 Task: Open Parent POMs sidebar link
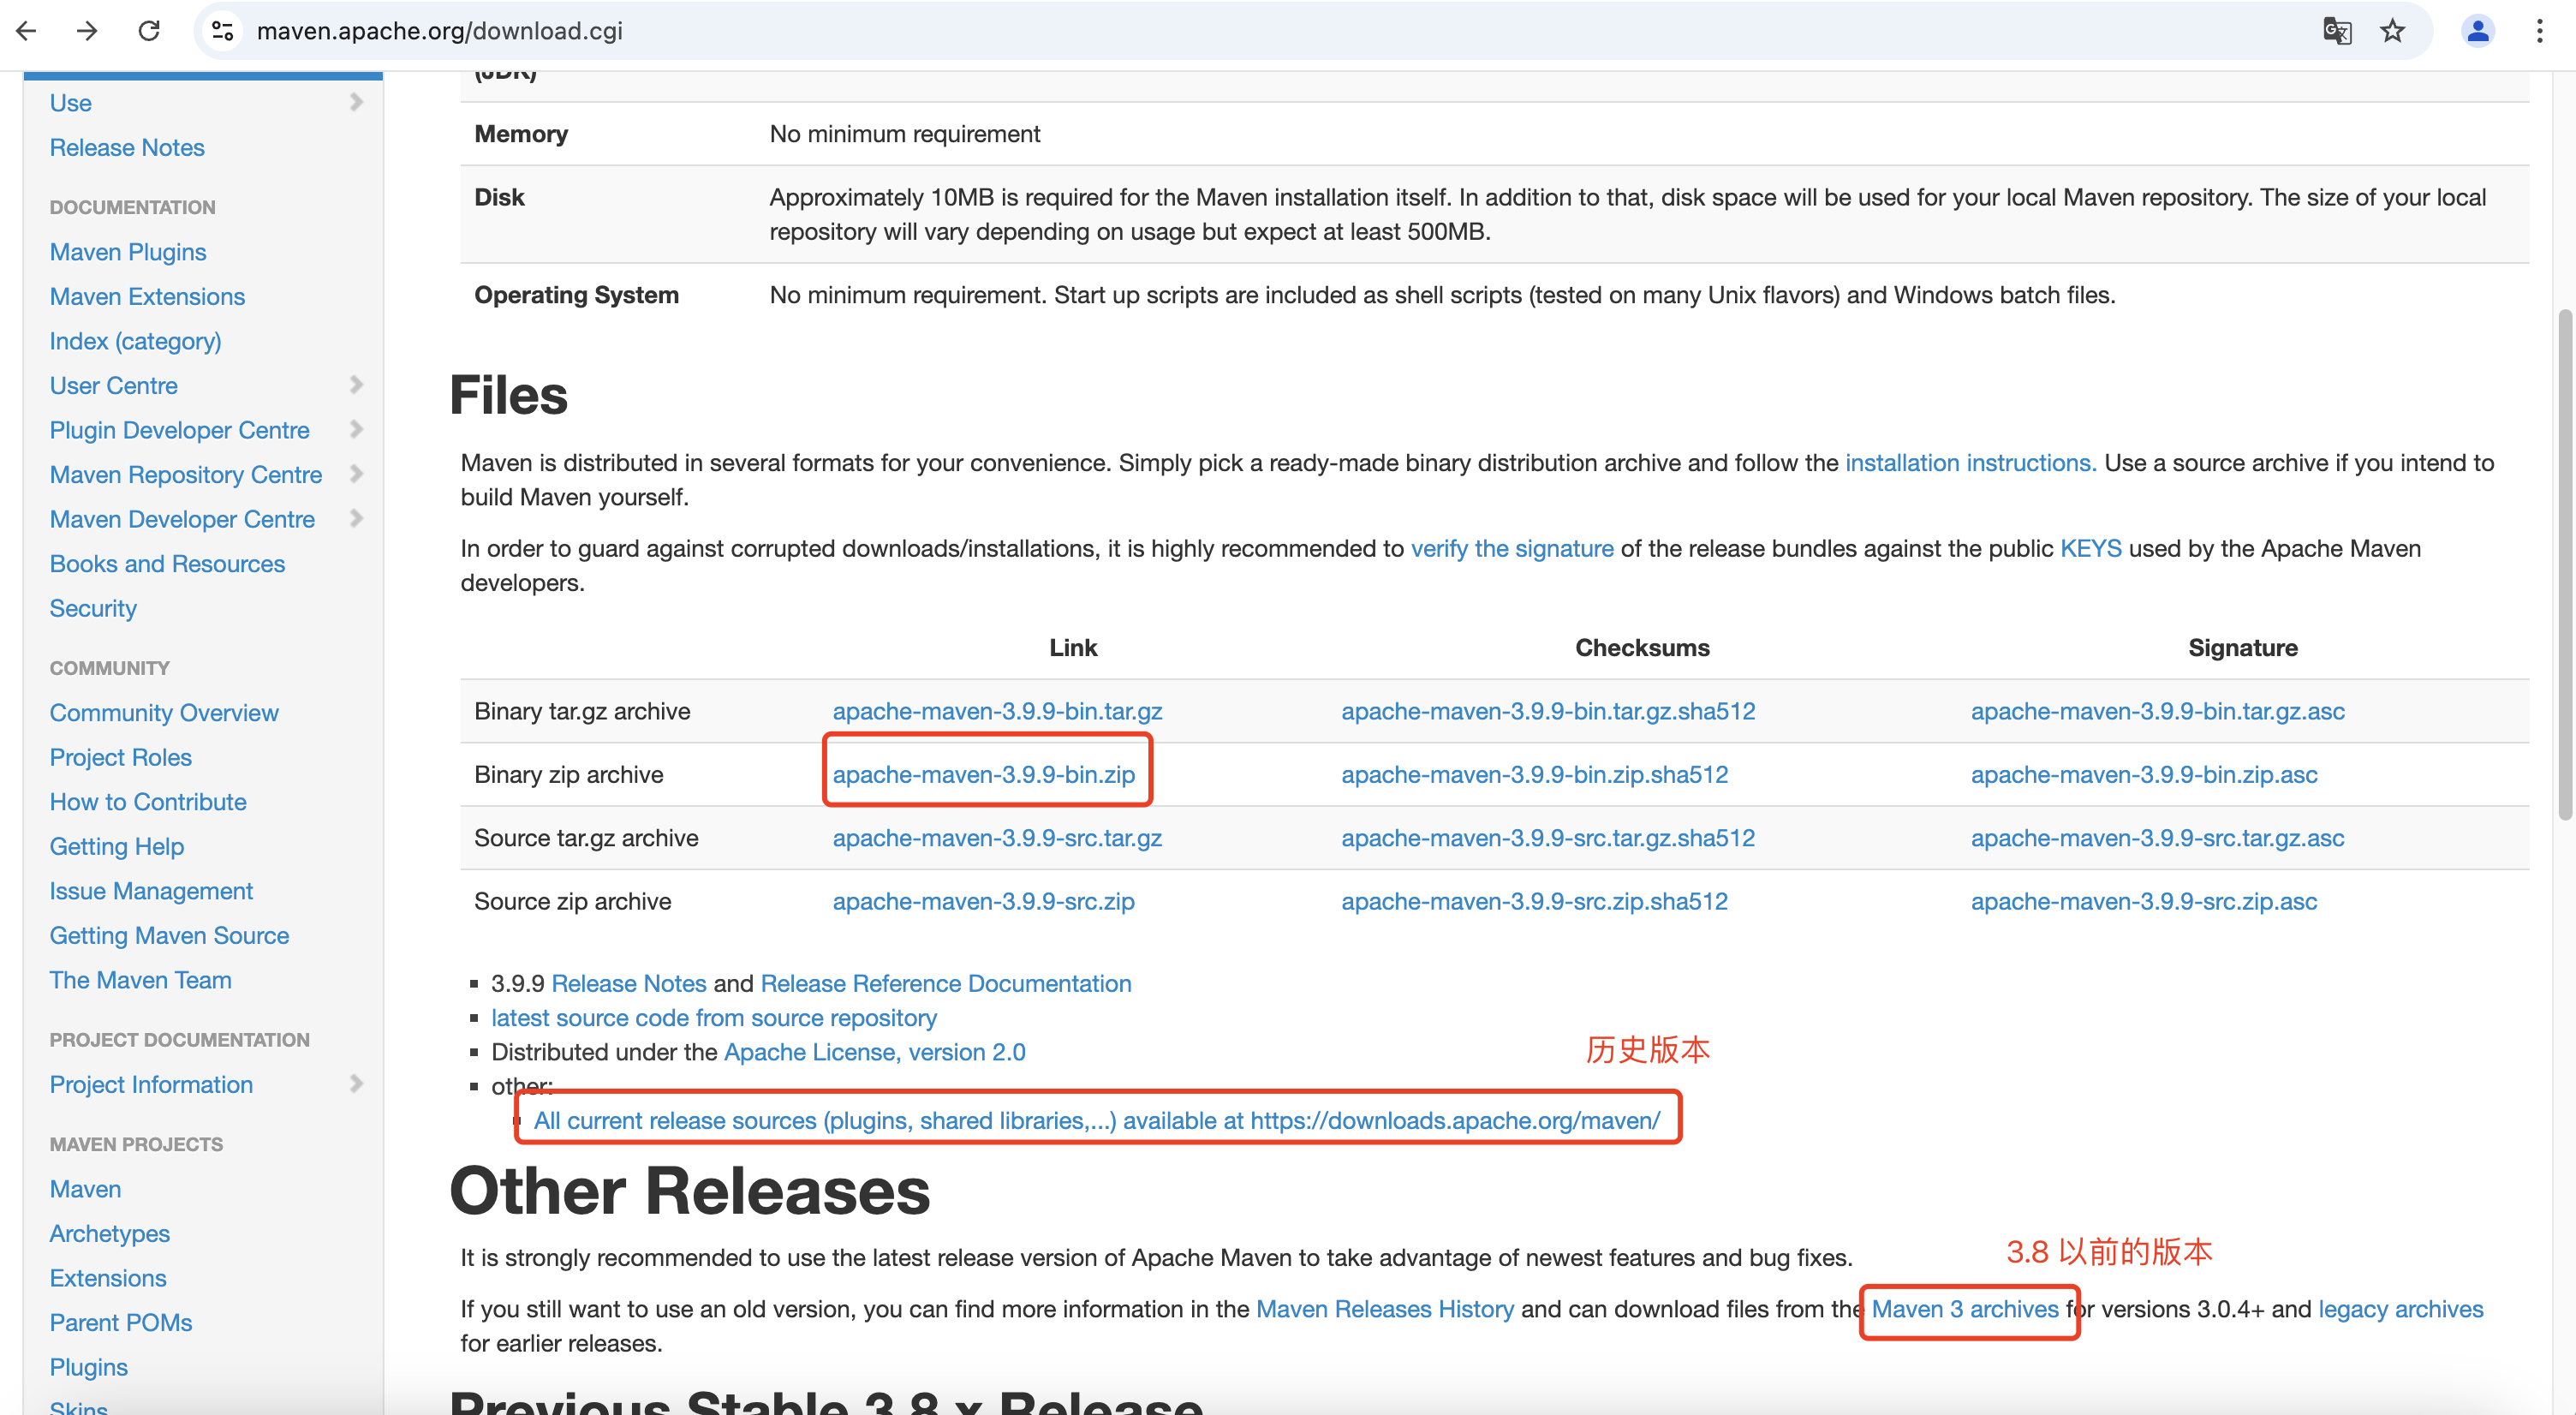(x=121, y=1323)
